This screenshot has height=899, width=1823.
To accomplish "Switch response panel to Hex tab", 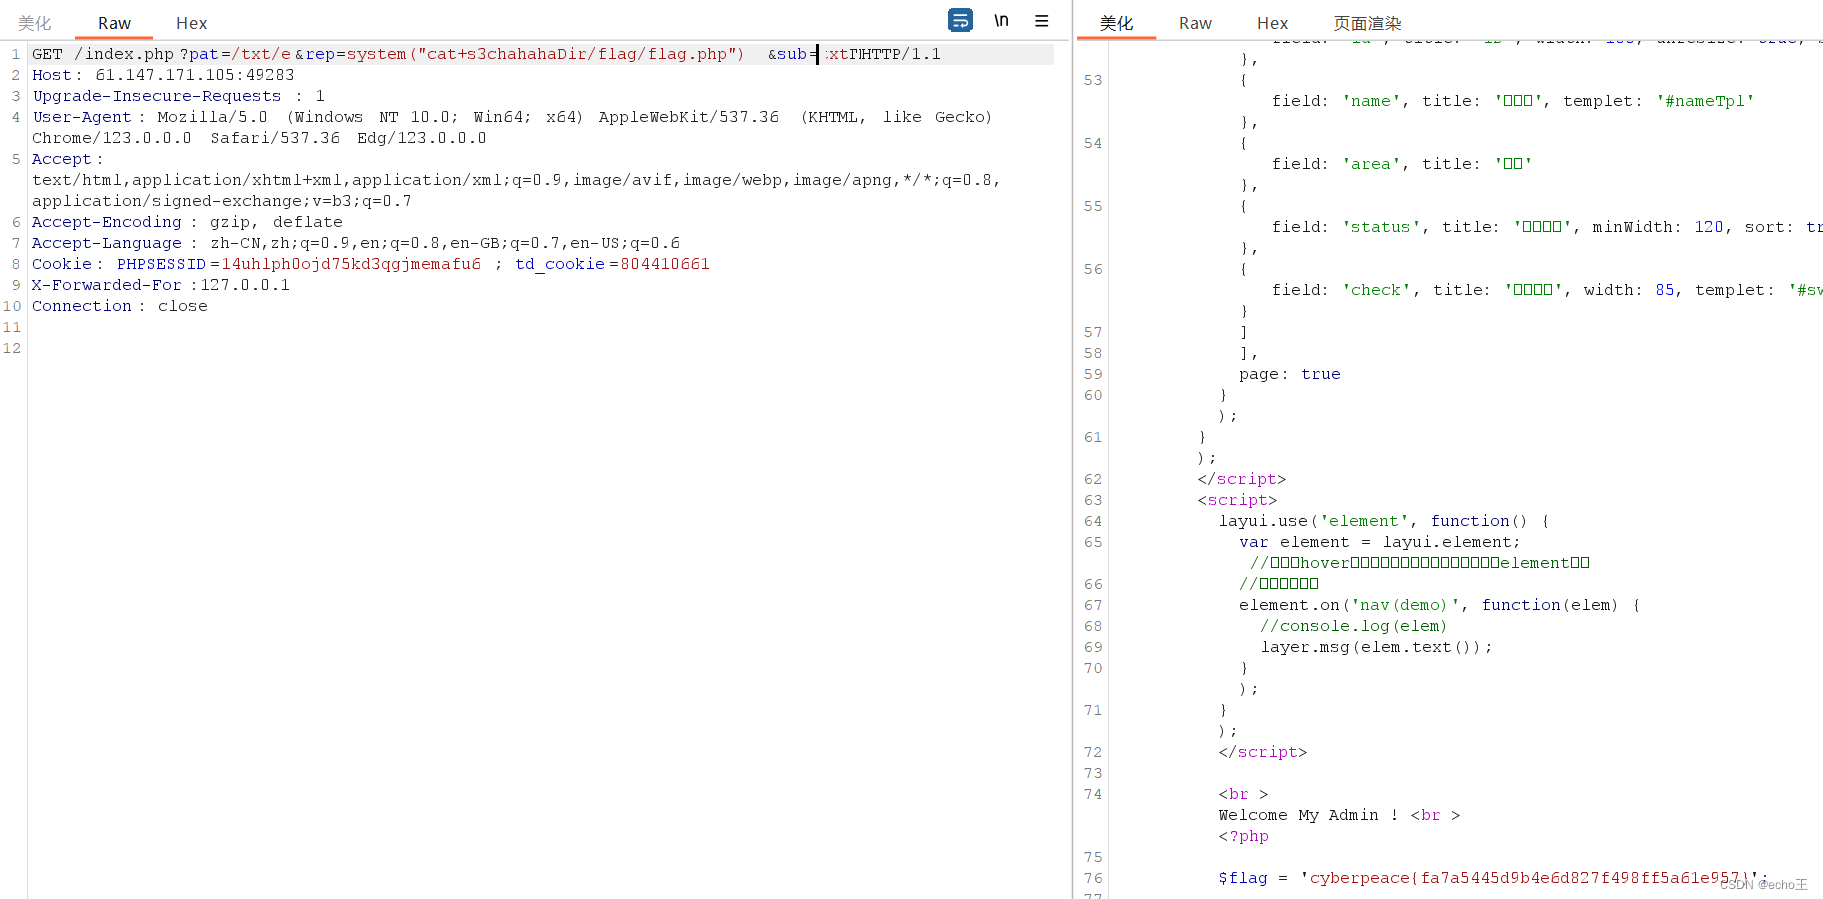I will tap(1272, 23).
